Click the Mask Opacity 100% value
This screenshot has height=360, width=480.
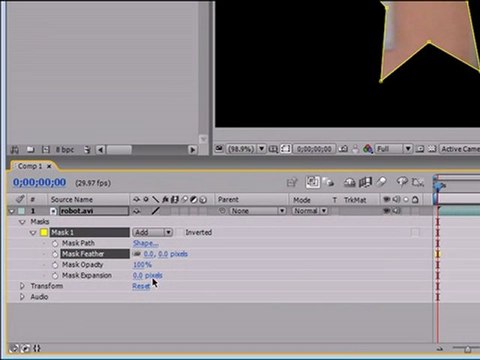pyautogui.click(x=142, y=265)
